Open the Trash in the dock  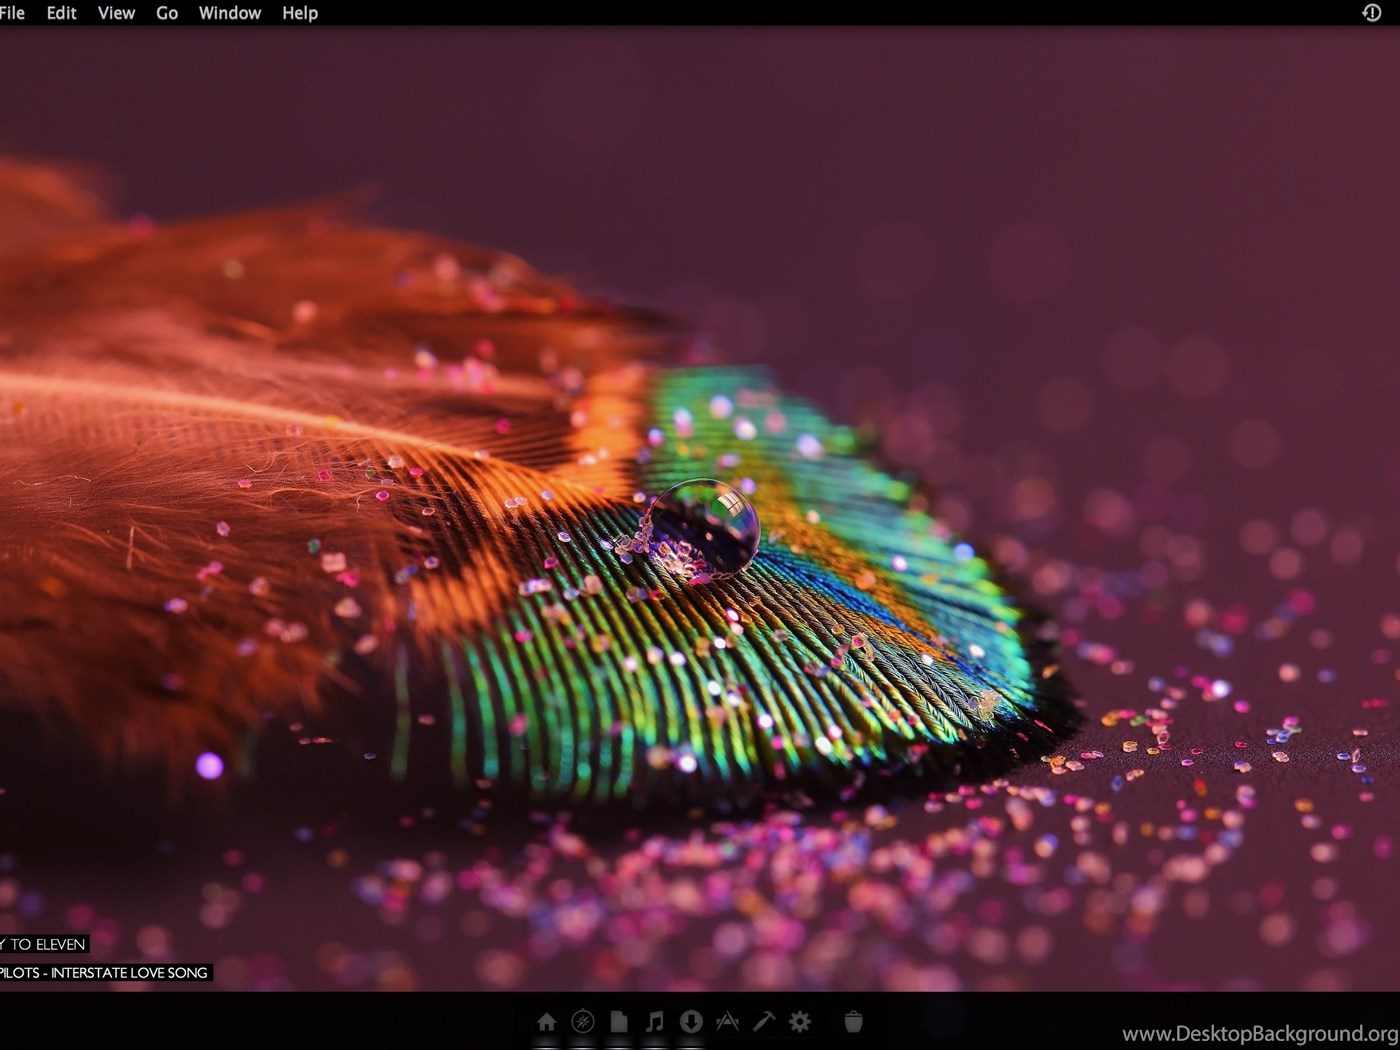pos(853,1021)
